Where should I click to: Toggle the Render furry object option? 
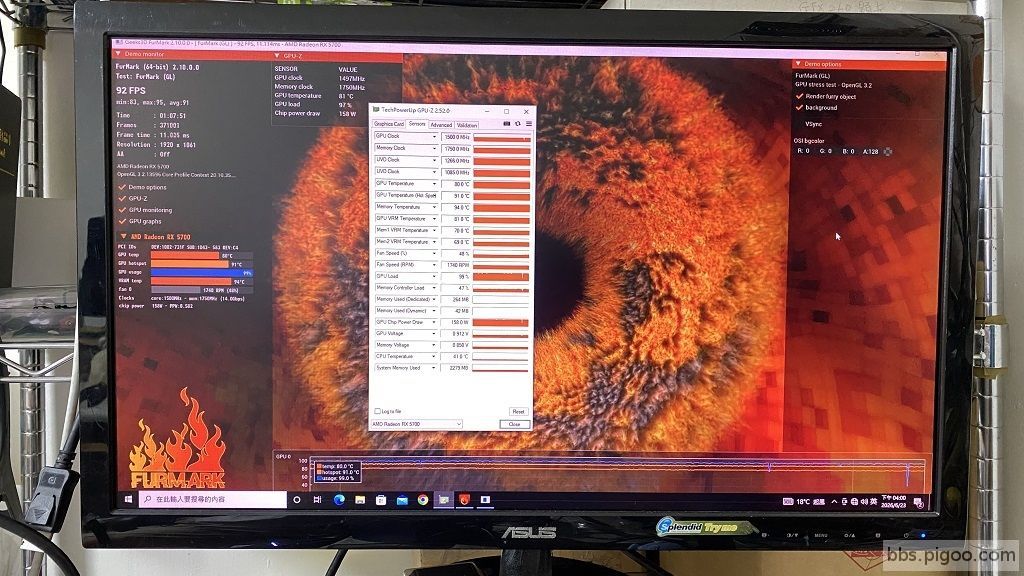click(799, 96)
